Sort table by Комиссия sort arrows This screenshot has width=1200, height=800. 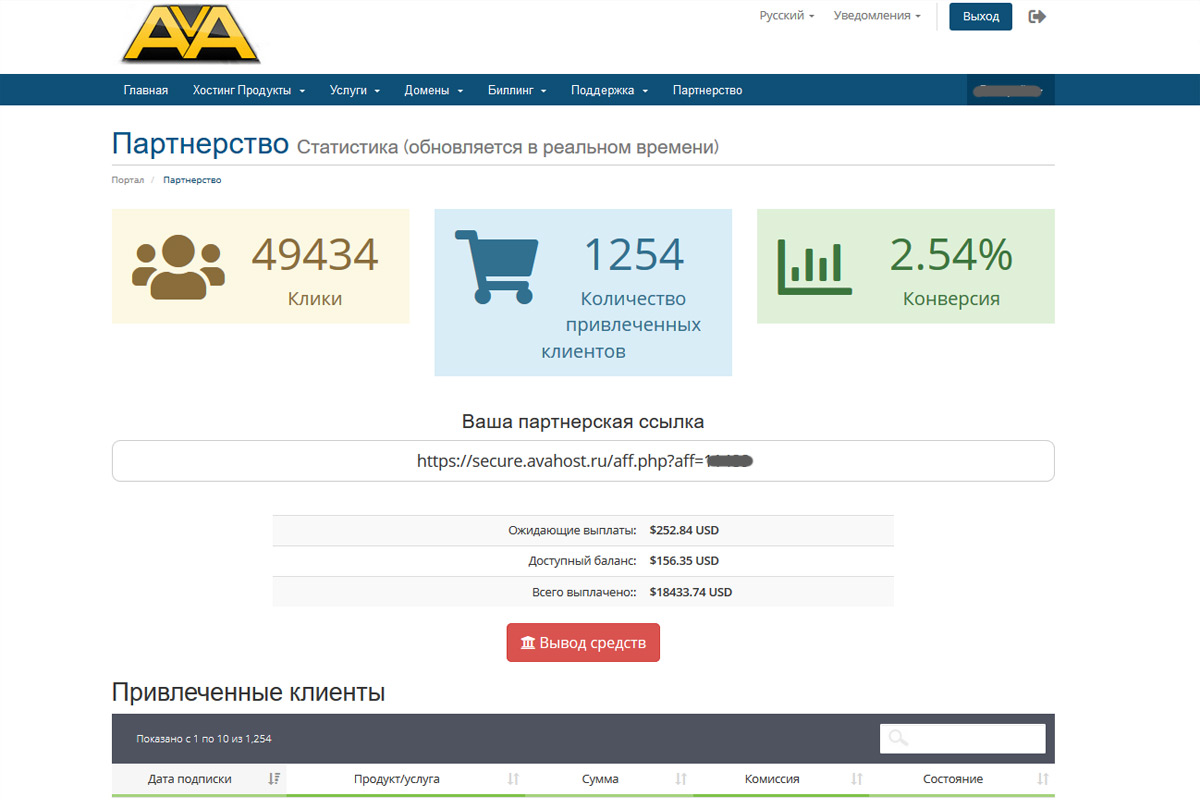point(857,779)
